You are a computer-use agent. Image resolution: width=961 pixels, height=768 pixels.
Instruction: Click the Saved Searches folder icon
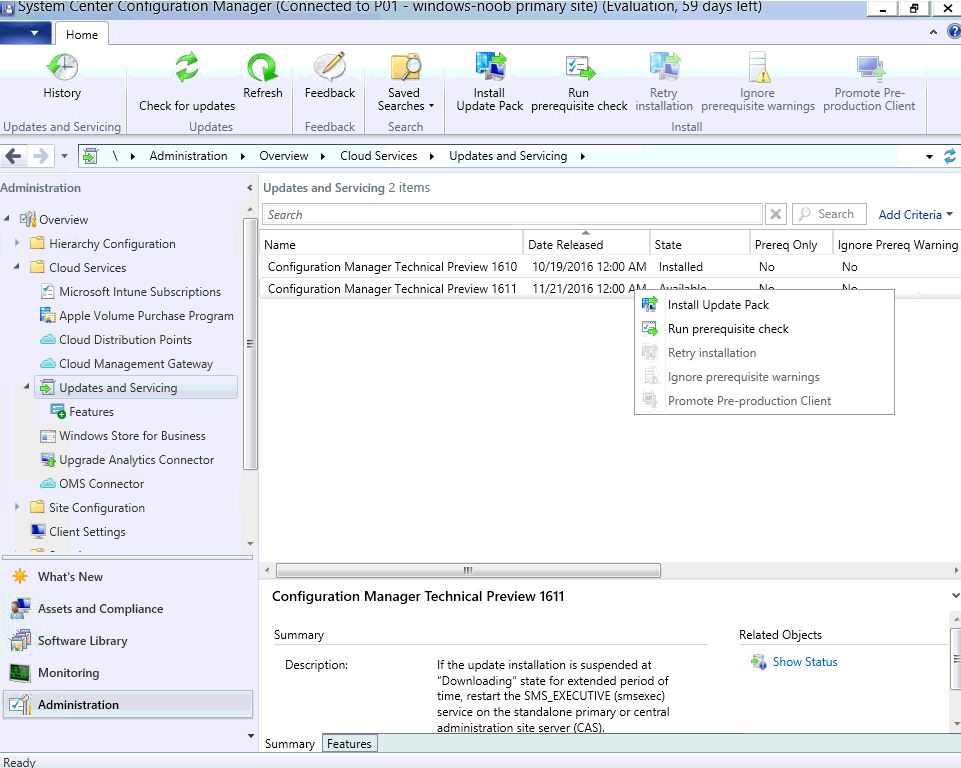(x=405, y=67)
